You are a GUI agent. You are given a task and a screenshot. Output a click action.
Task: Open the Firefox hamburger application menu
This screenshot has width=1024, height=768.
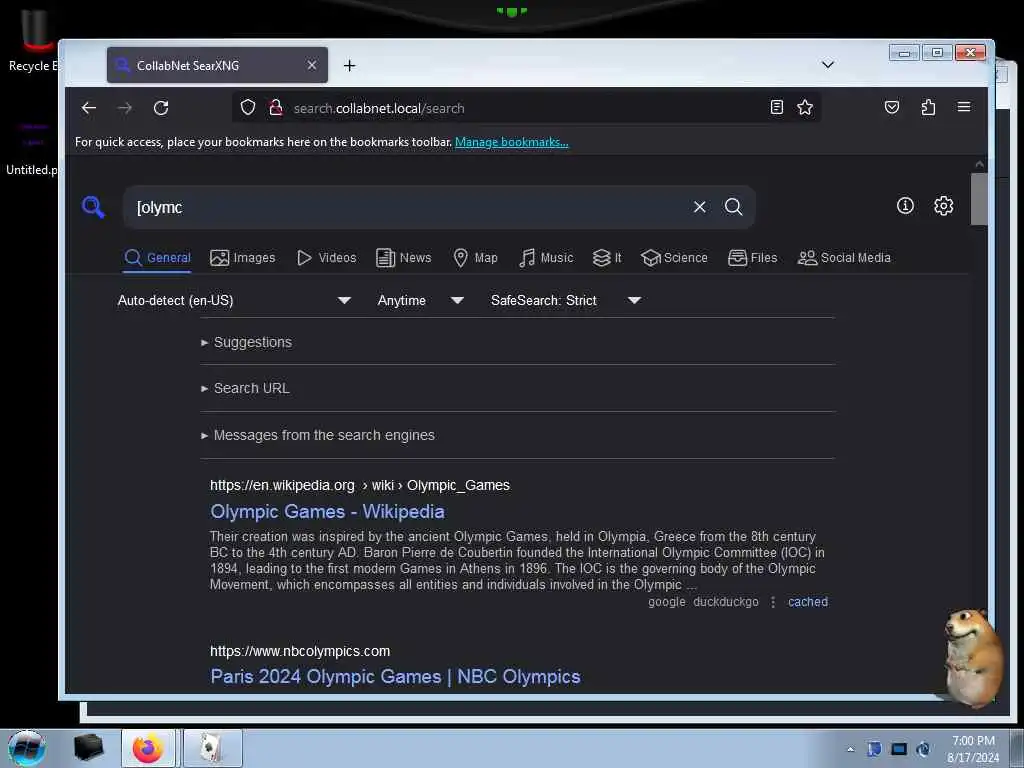(964, 107)
